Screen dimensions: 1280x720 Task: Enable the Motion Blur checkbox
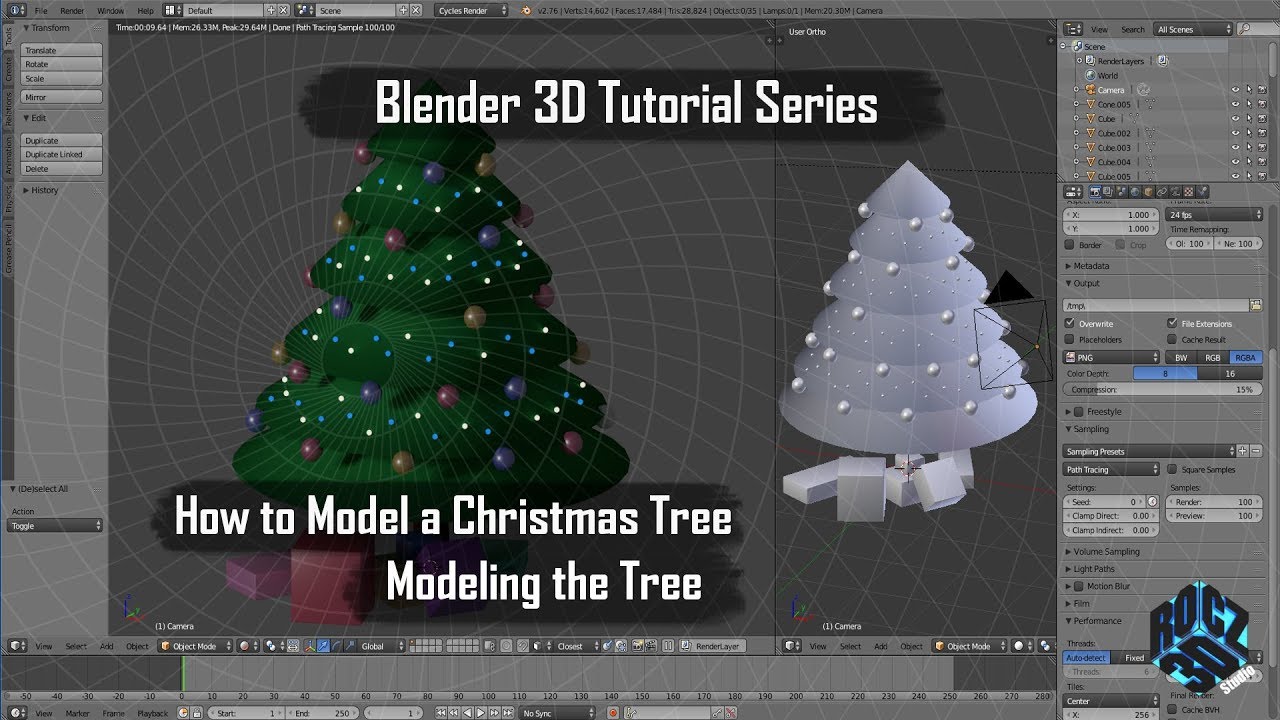tap(1079, 587)
